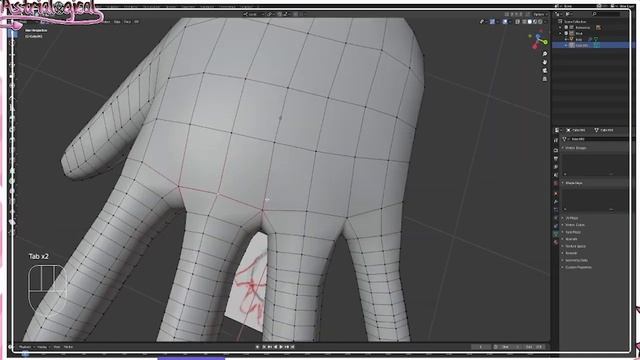Screen dimensions: 640x360
Task: Open the timeline Marker menu
Action: [68, 347]
